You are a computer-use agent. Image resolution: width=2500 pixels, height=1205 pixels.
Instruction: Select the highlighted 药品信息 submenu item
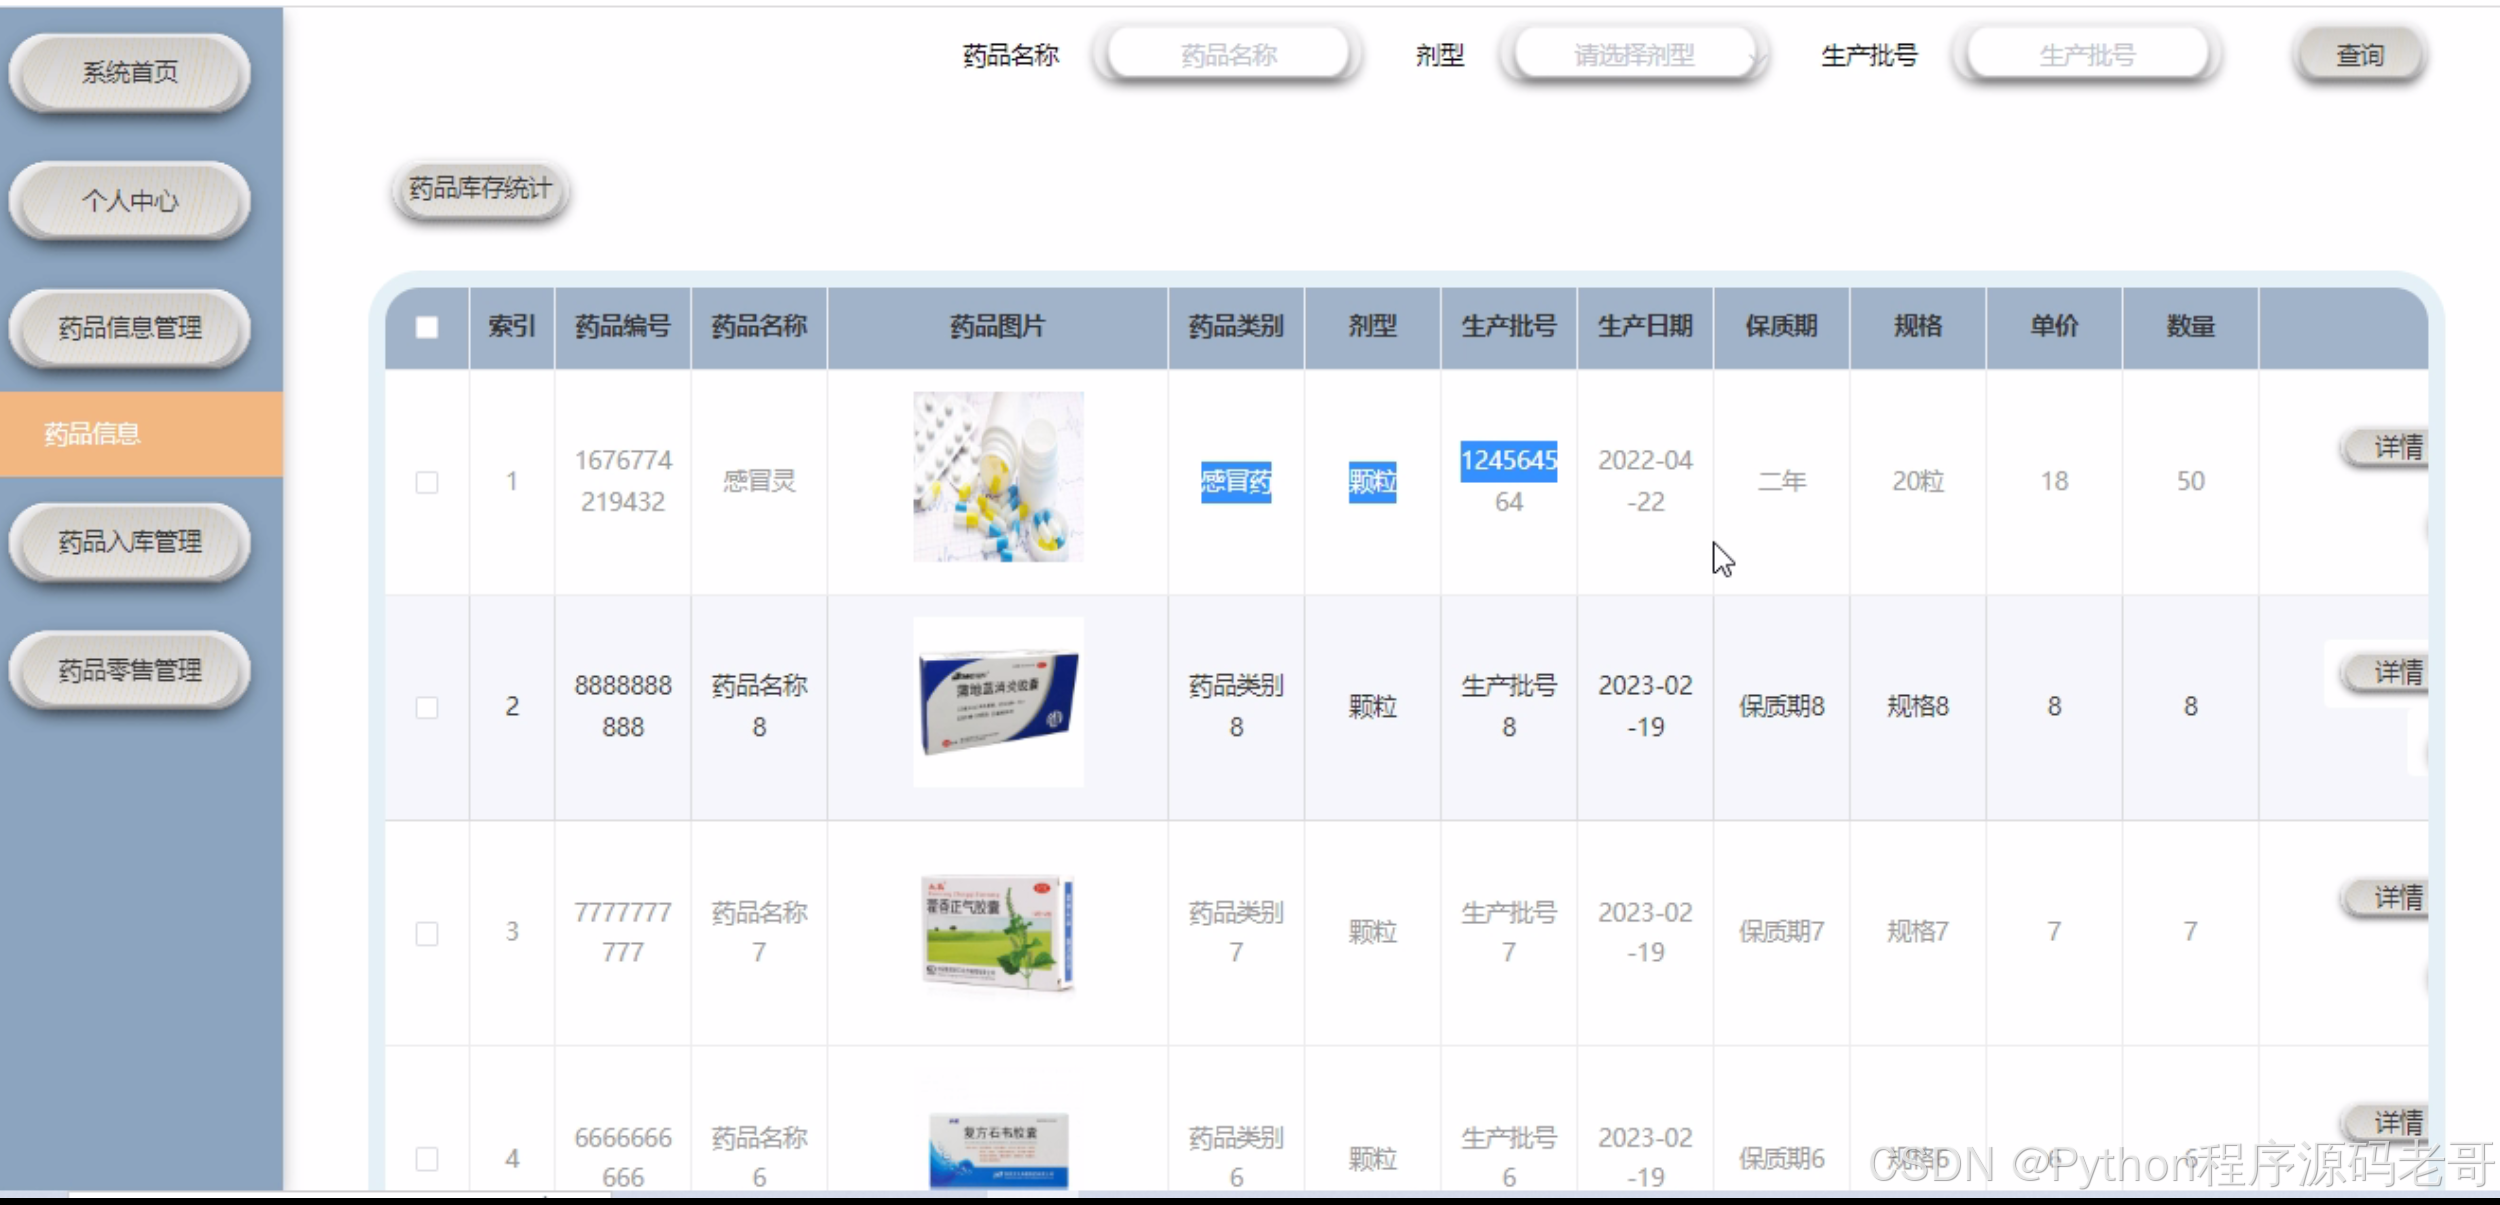(x=92, y=434)
